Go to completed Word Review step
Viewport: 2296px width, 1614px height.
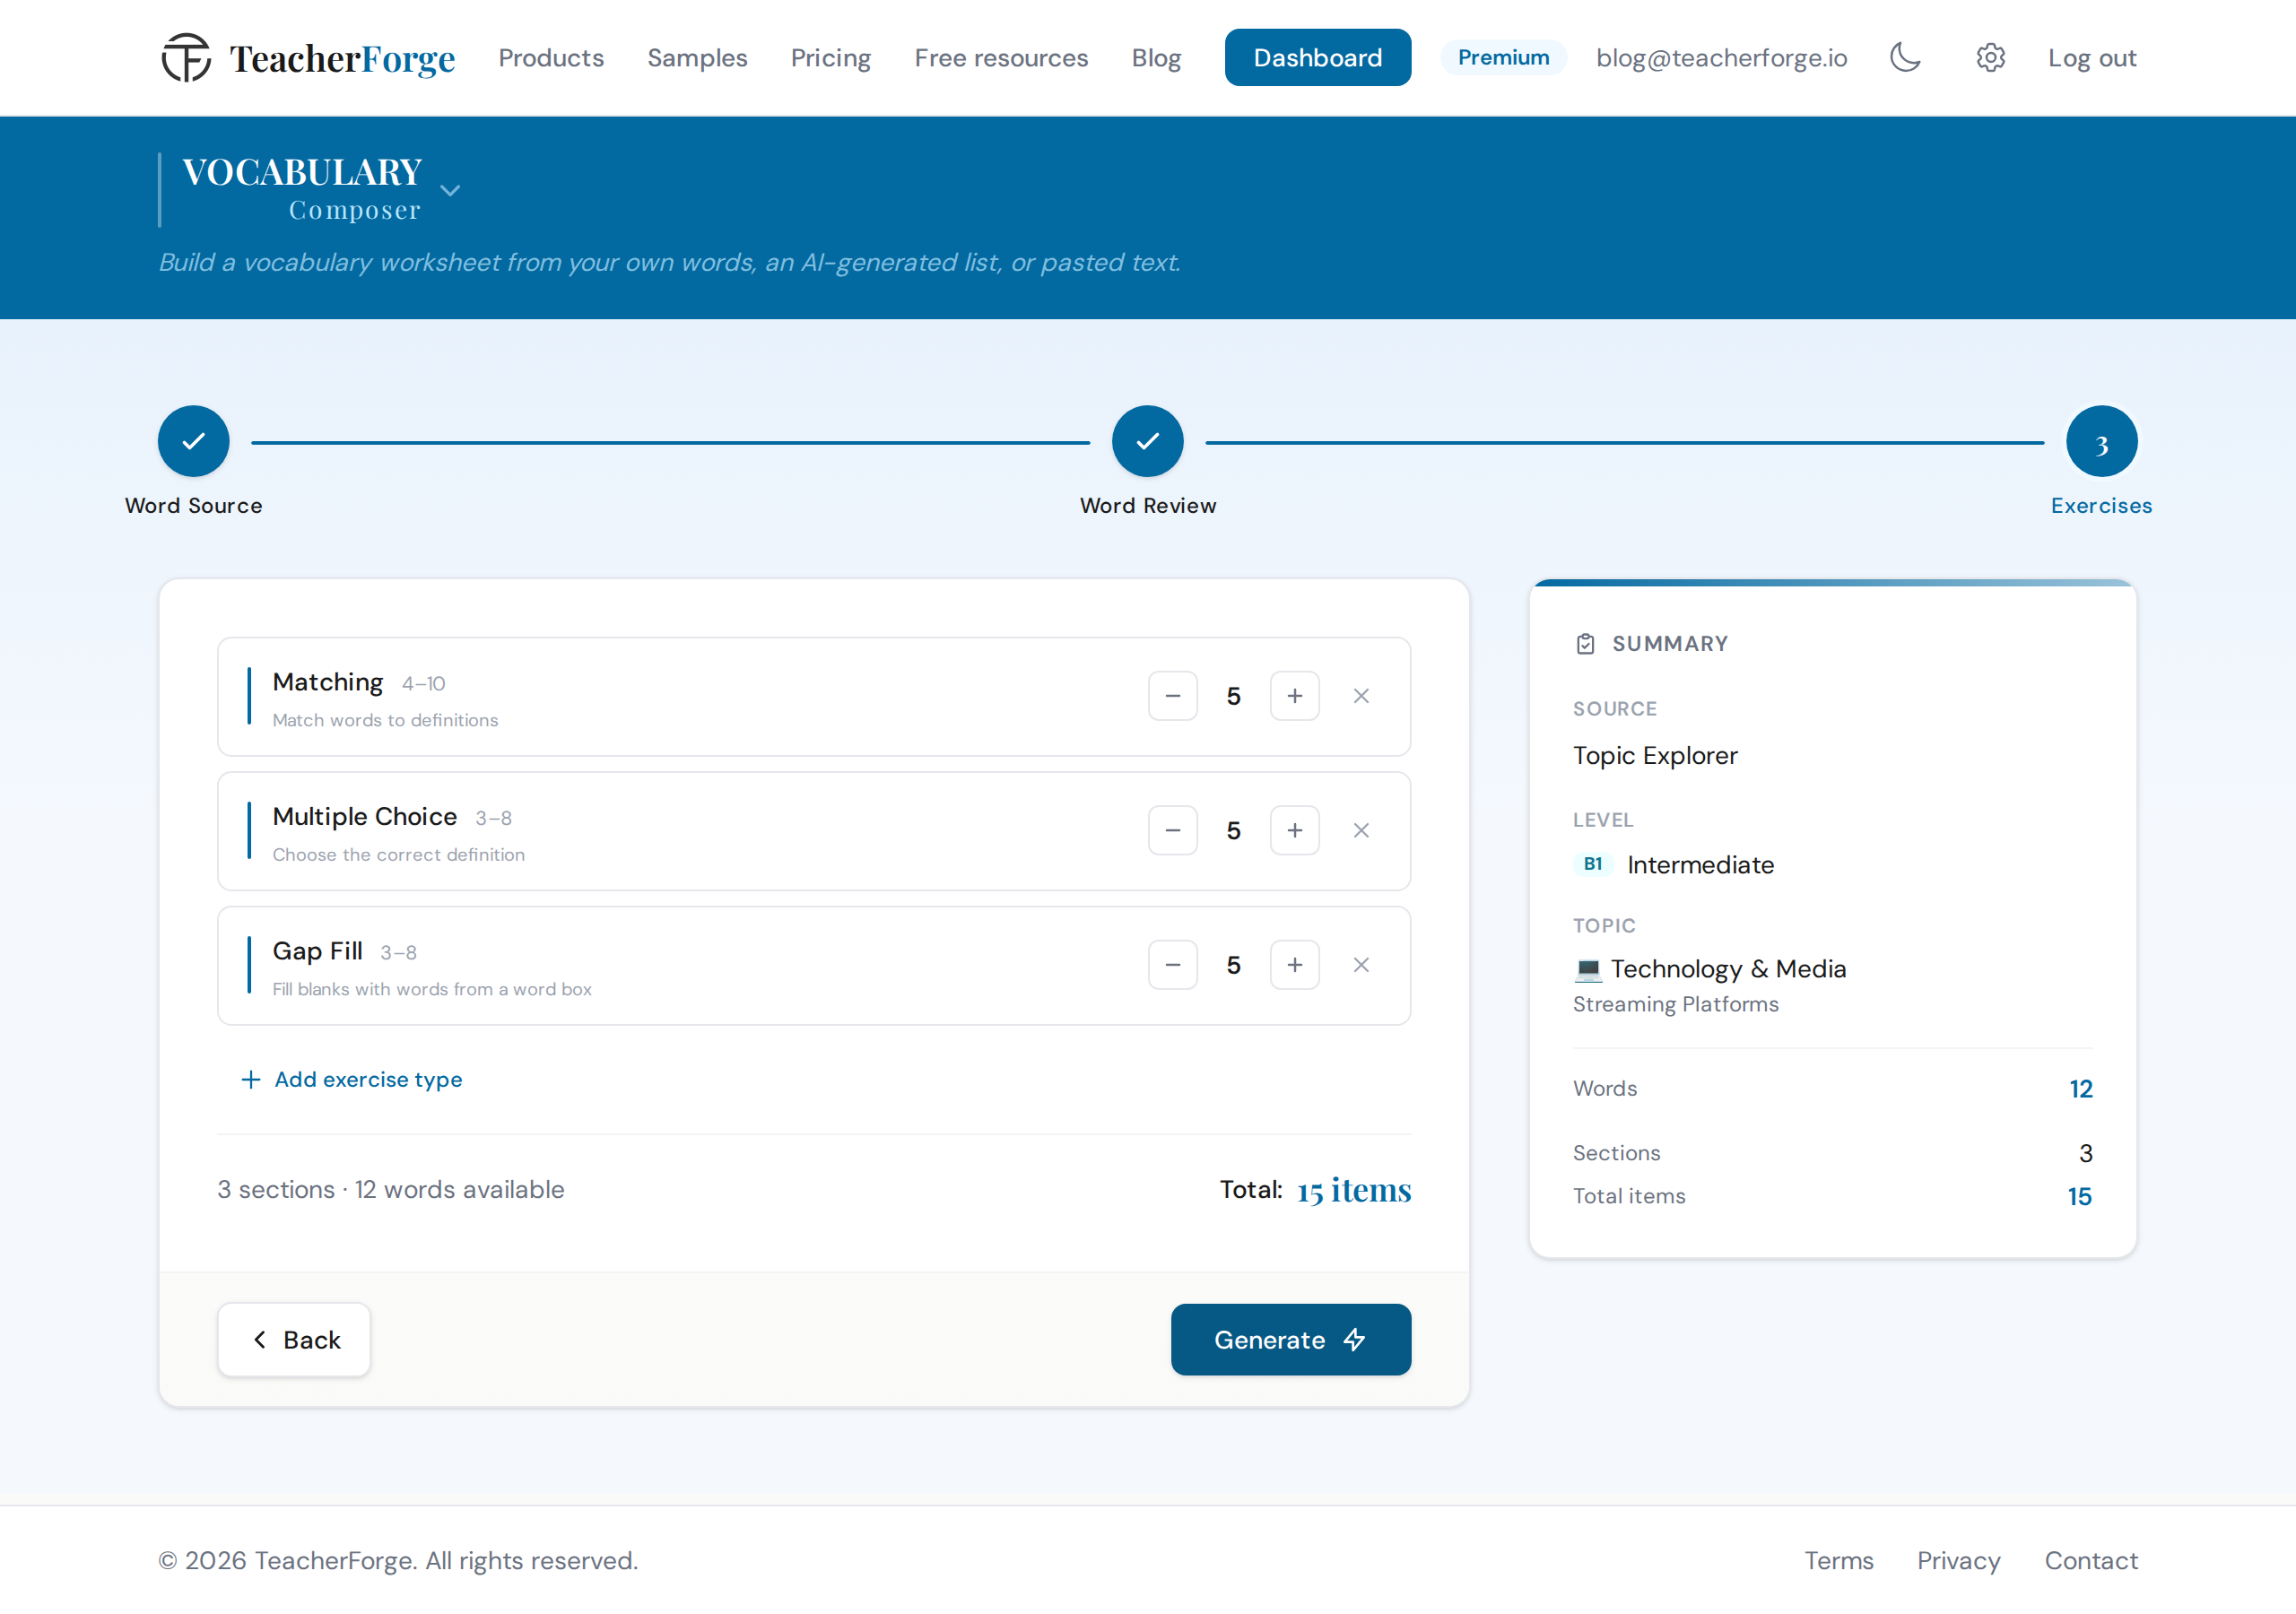click(1148, 441)
